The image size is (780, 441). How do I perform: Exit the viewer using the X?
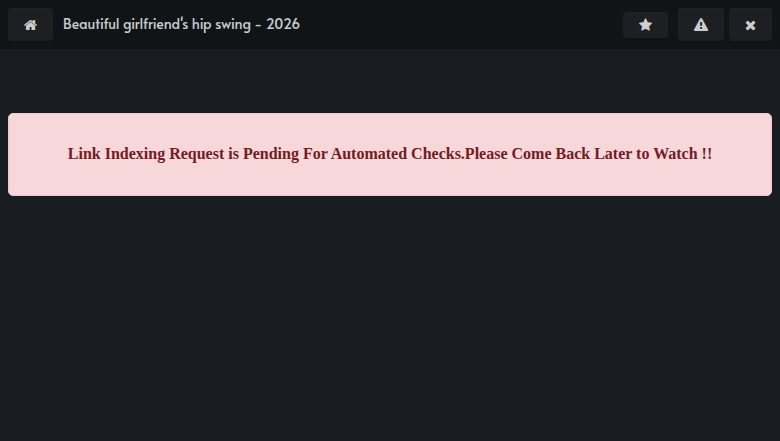(x=750, y=25)
